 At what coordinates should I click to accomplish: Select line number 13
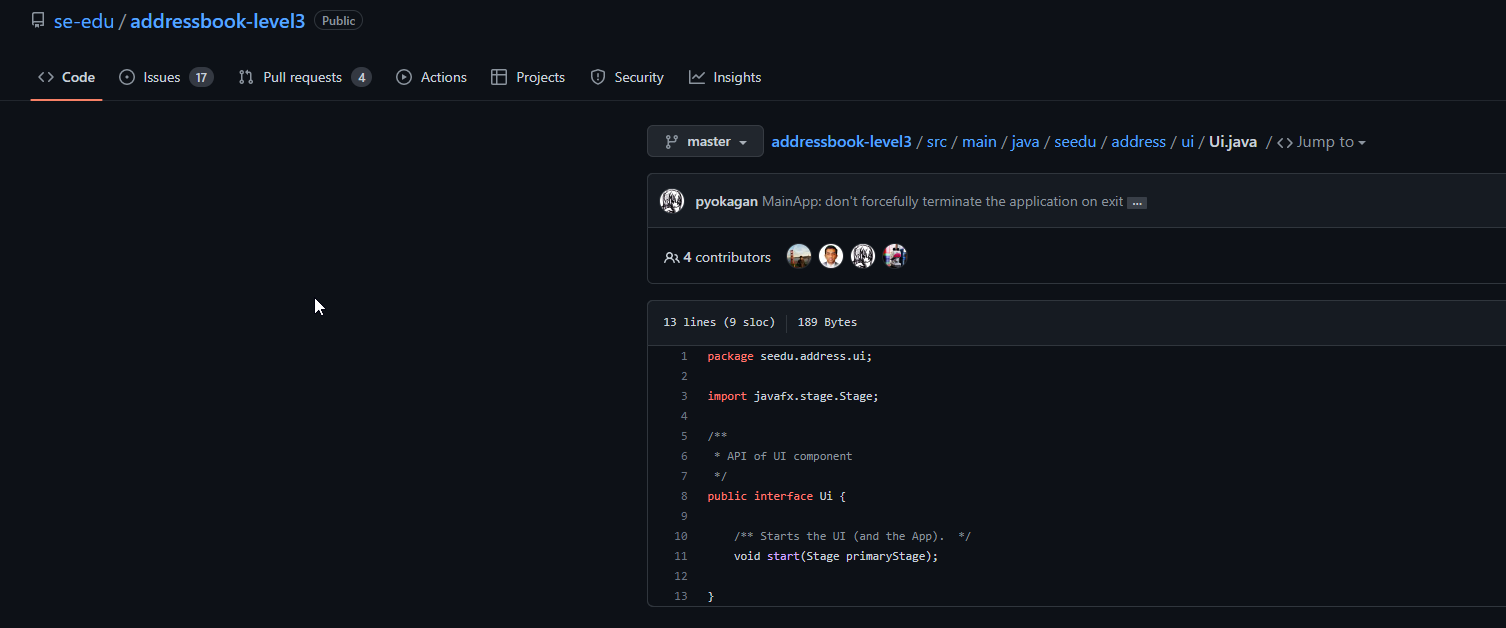point(681,596)
